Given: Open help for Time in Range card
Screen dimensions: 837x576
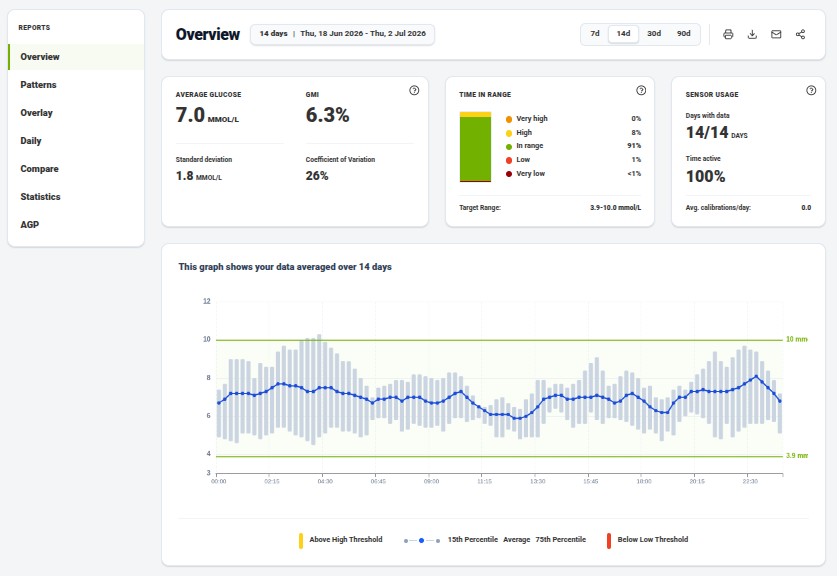Looking at the screenshot, I should (x=641, y=90).
